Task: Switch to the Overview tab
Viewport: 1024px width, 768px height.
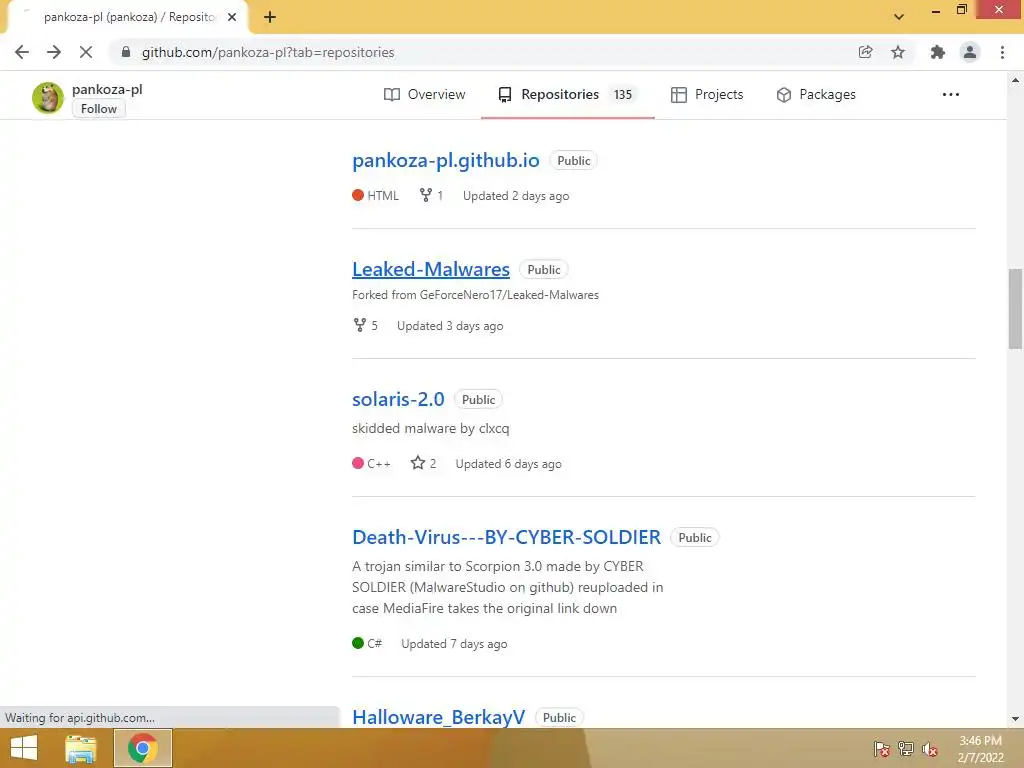Action: click(x=424, y=95)
